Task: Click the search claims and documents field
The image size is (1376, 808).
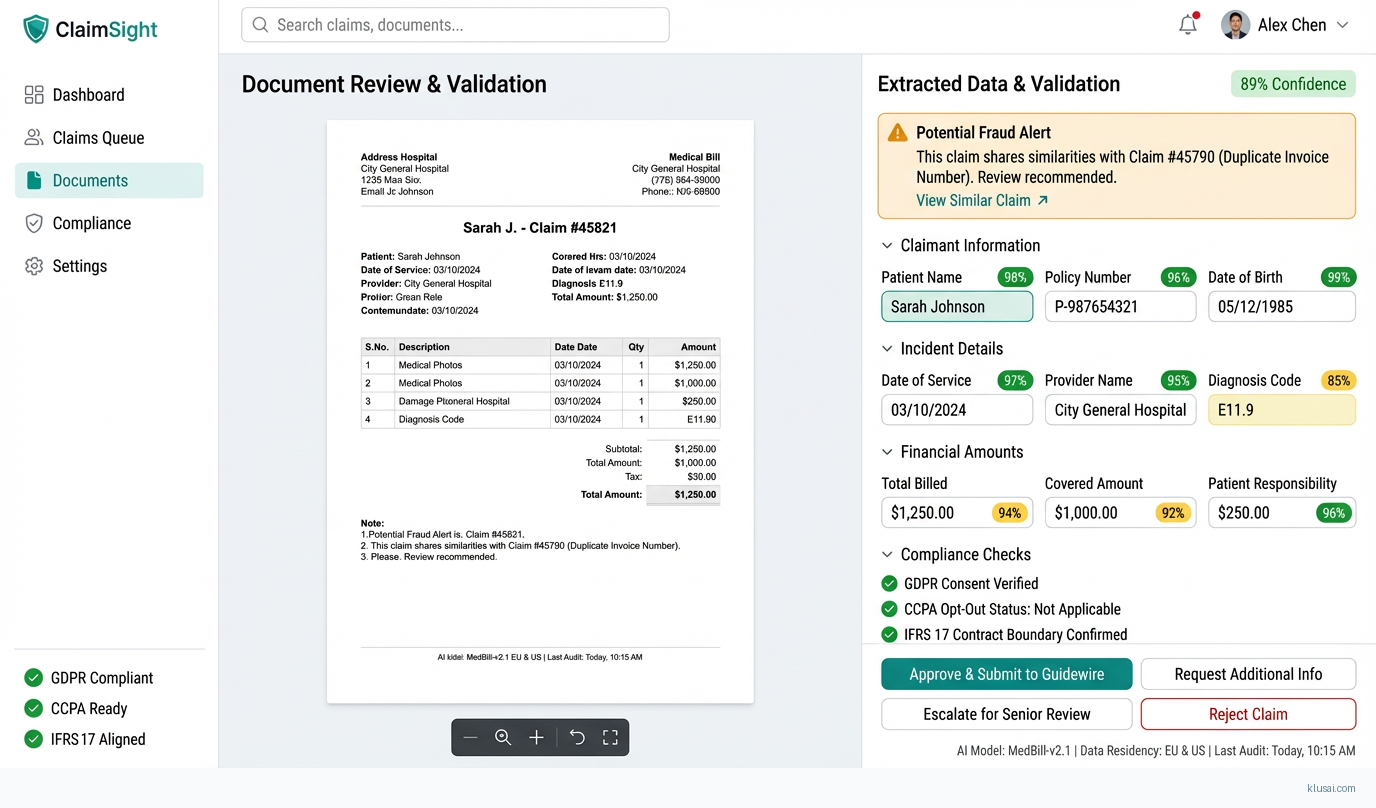Action: (x=455, y=25)
